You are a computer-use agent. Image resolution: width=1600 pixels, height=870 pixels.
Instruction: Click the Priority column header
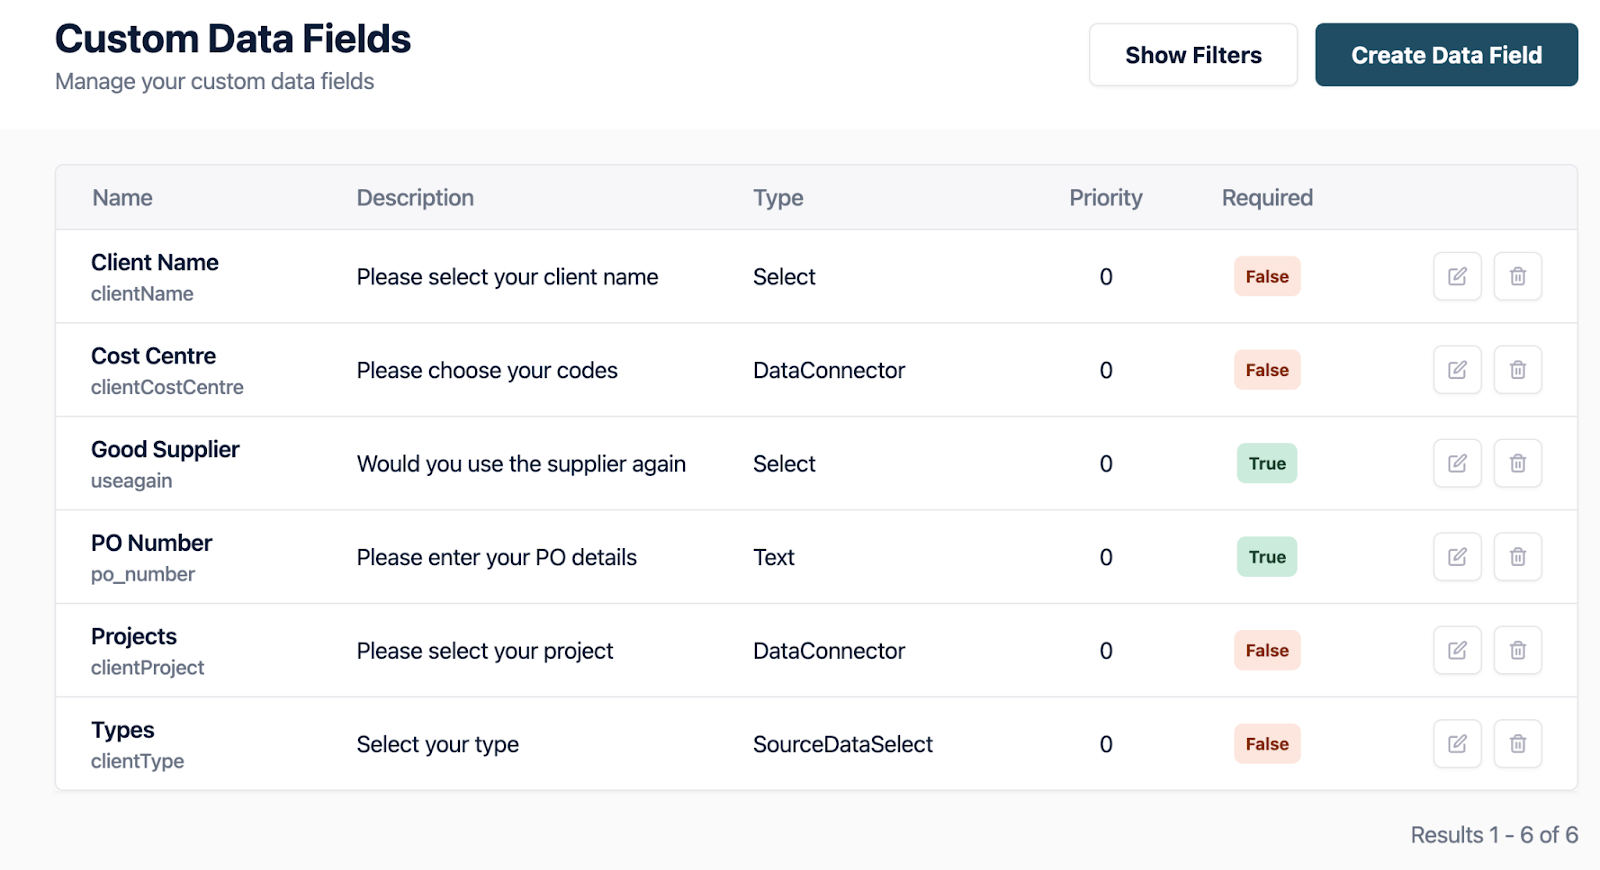[x=1105, y=198]
